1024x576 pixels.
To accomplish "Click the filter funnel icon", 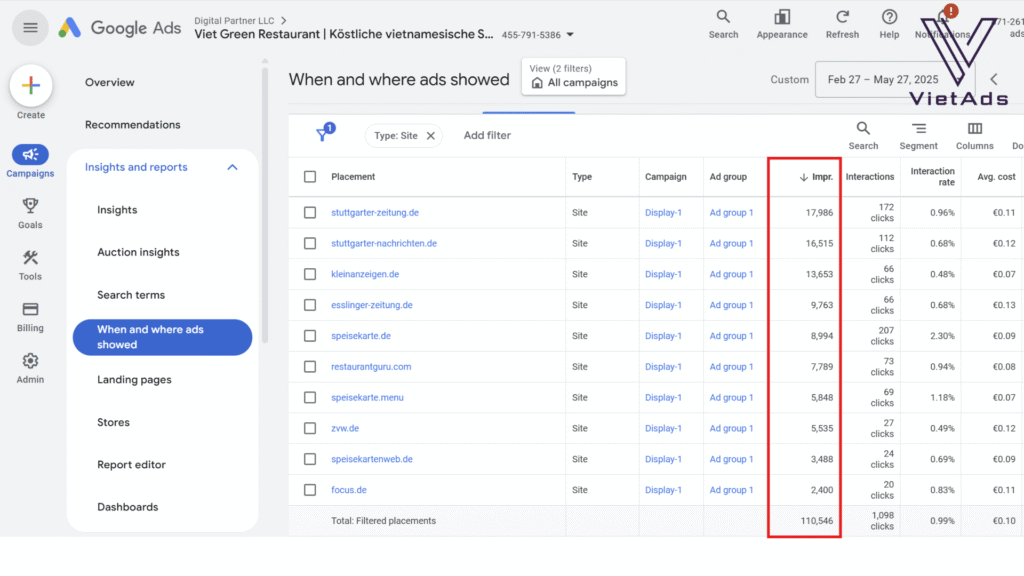I will [324, 133].
